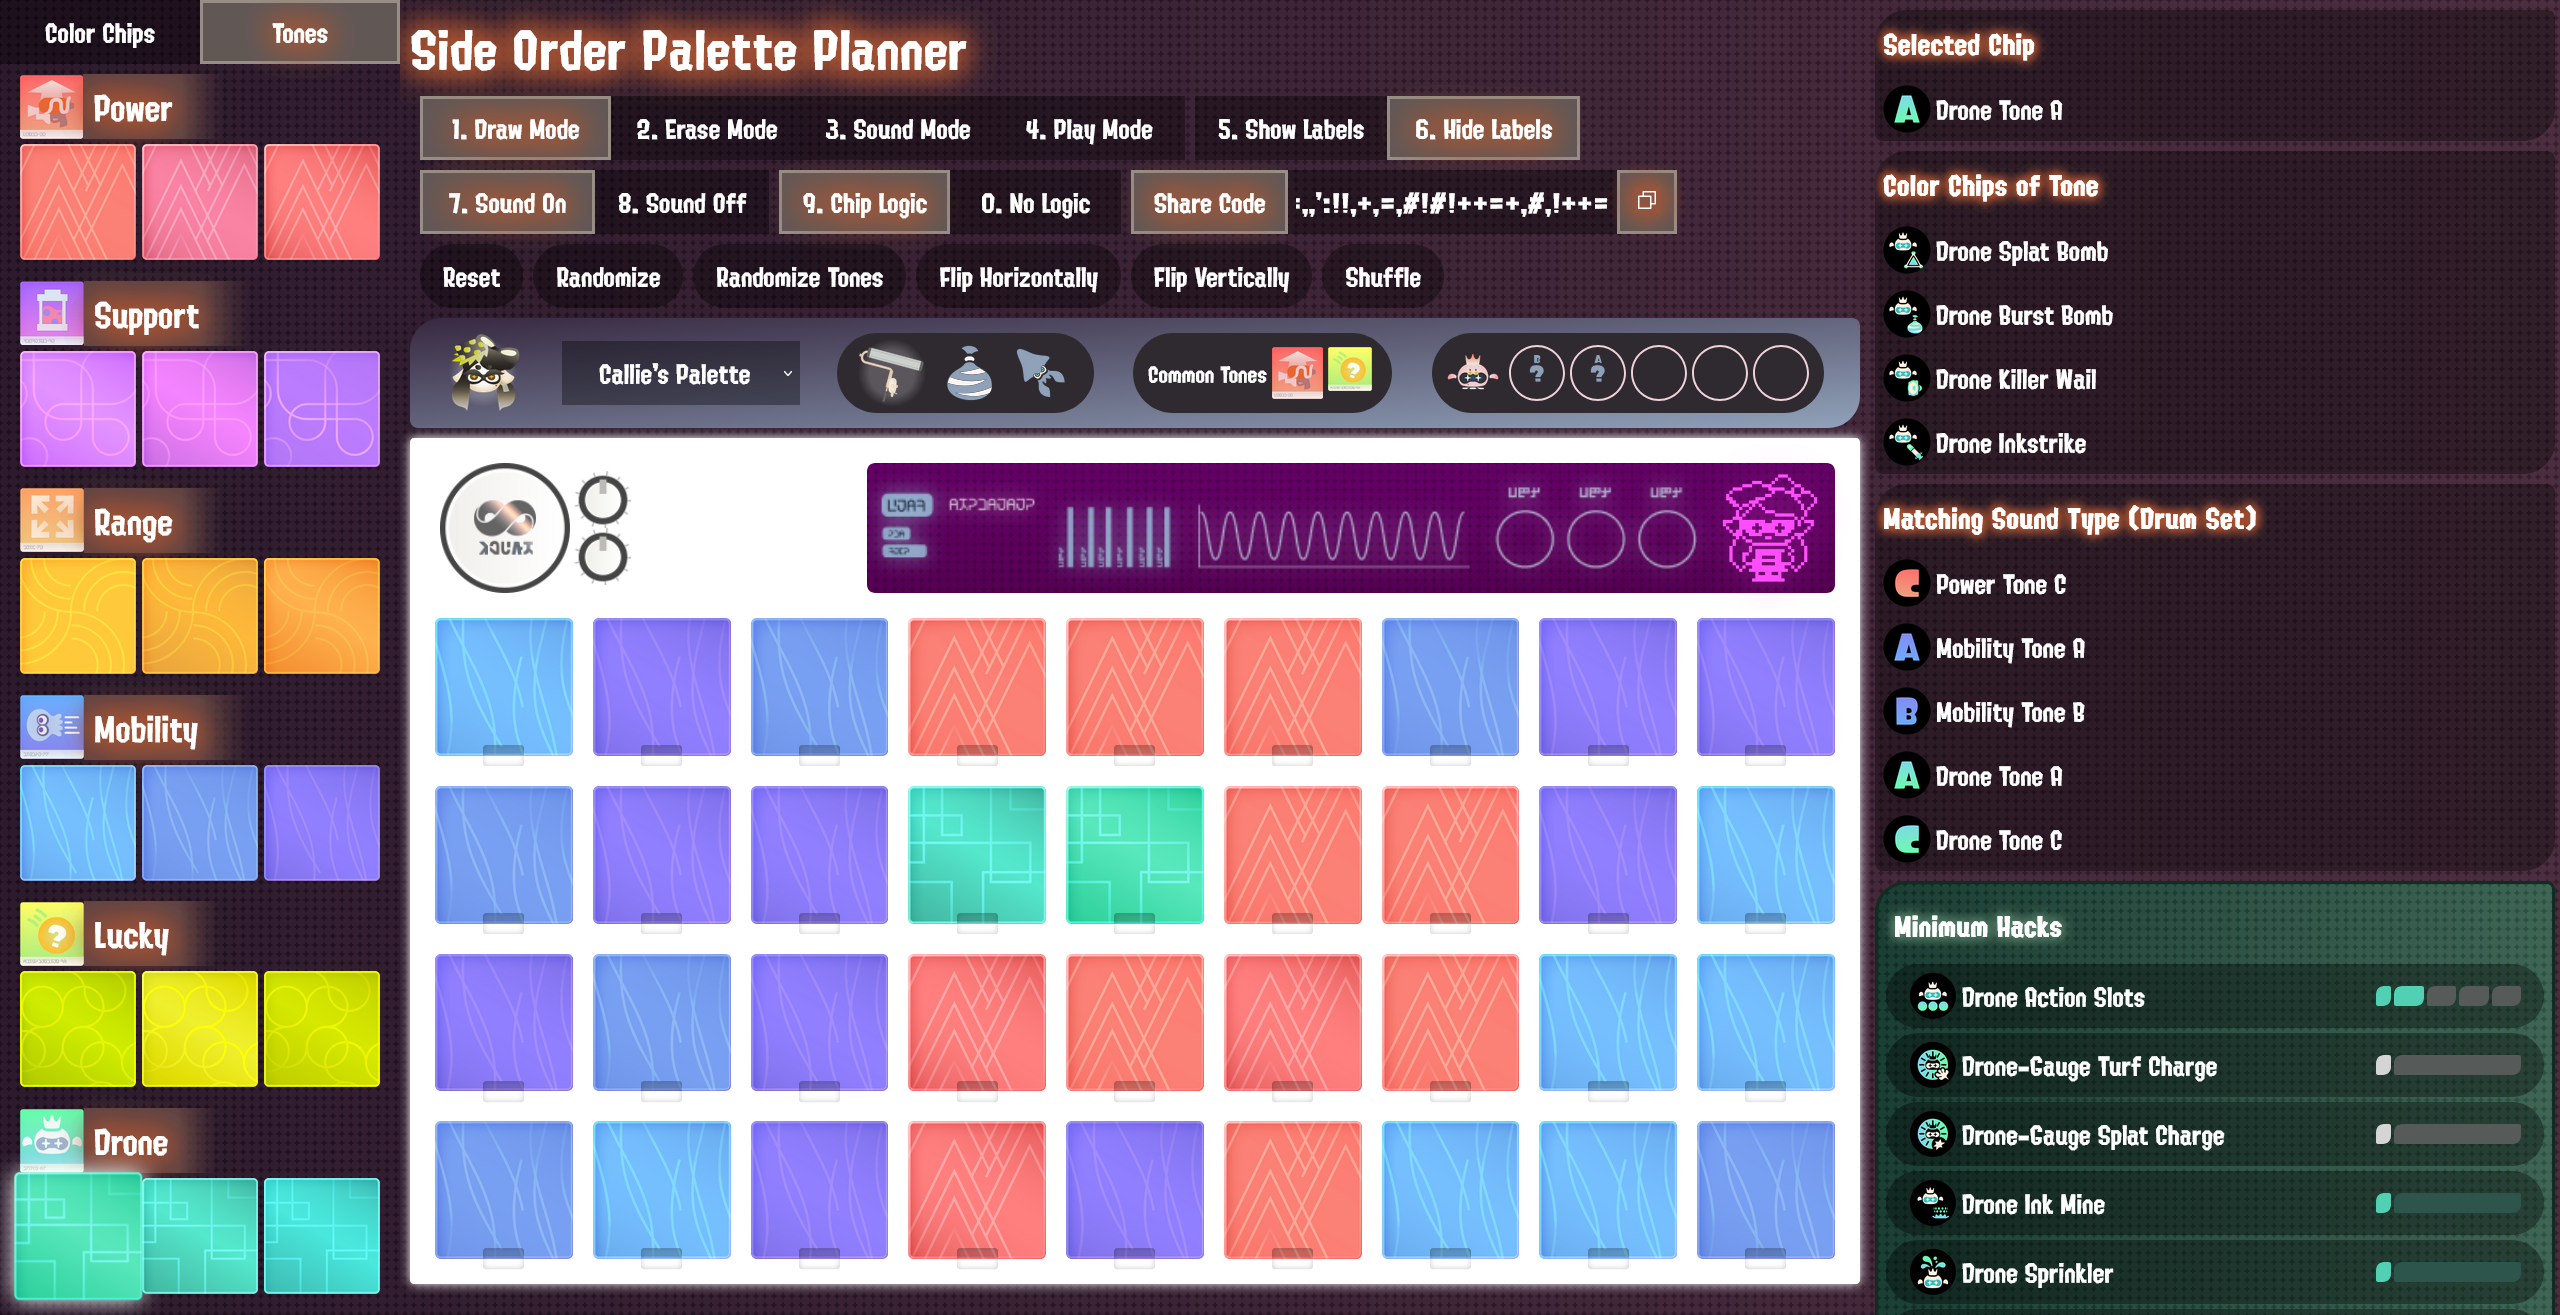Image resolution: width=2560 pixels, height=1315 pixels.
Task: Select the first Power color chip swatch
Action: (x=78, y=202)
